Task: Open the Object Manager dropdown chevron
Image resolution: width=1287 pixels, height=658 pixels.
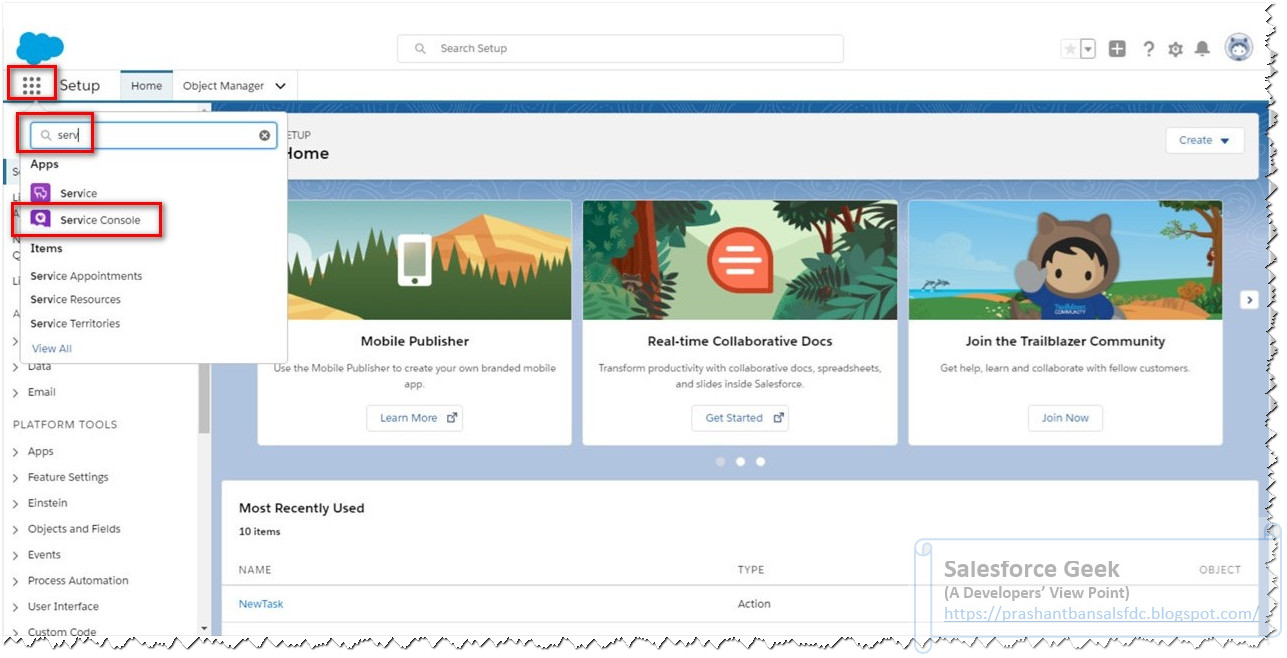Action: (281, 86)
